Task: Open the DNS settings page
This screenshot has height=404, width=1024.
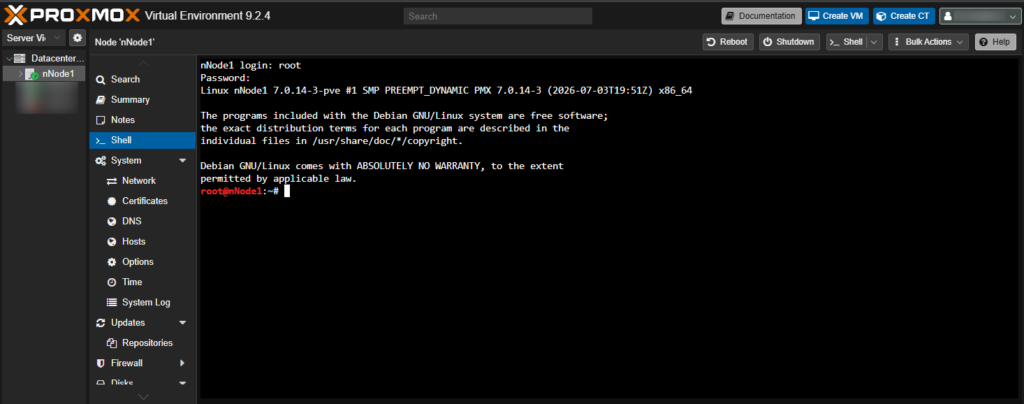Action: tap(131, 221)
